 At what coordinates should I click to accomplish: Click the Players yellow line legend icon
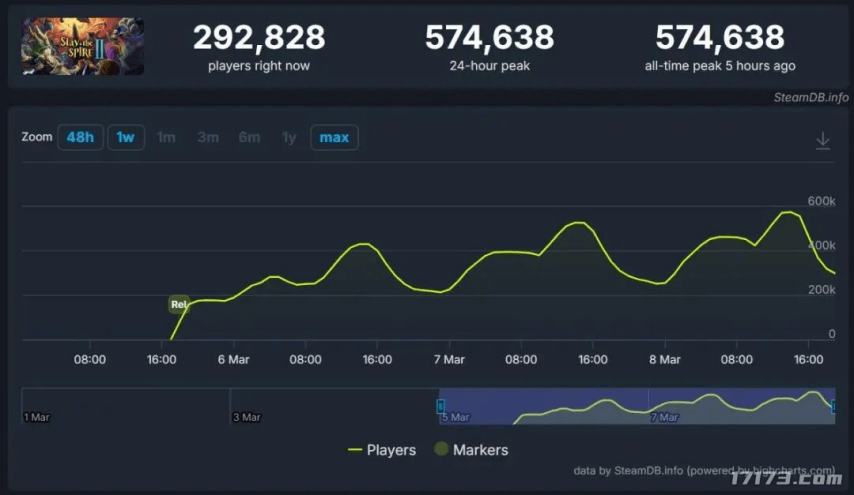pos(354,450)
